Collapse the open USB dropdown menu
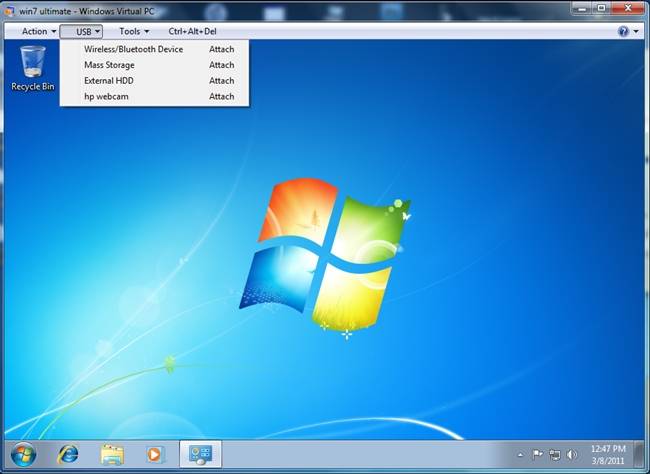This screenshot has height=474, width=650. coord(88,31)
